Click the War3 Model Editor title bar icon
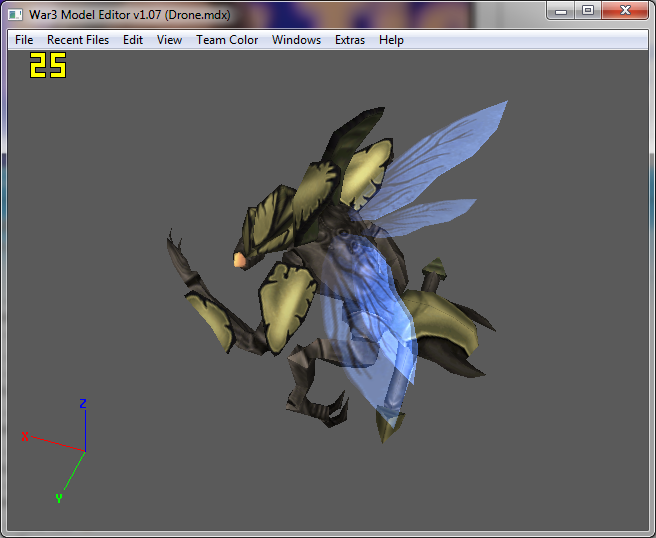 (15, 15)
